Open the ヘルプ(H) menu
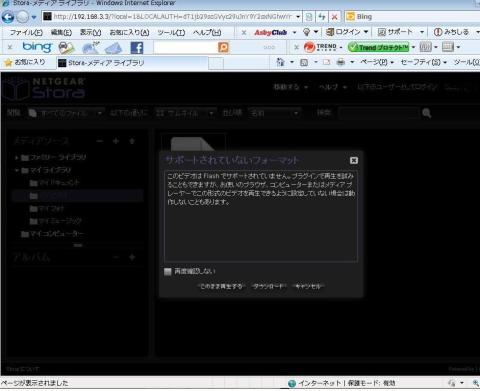 pyautogui.click(x=207, y=32)
